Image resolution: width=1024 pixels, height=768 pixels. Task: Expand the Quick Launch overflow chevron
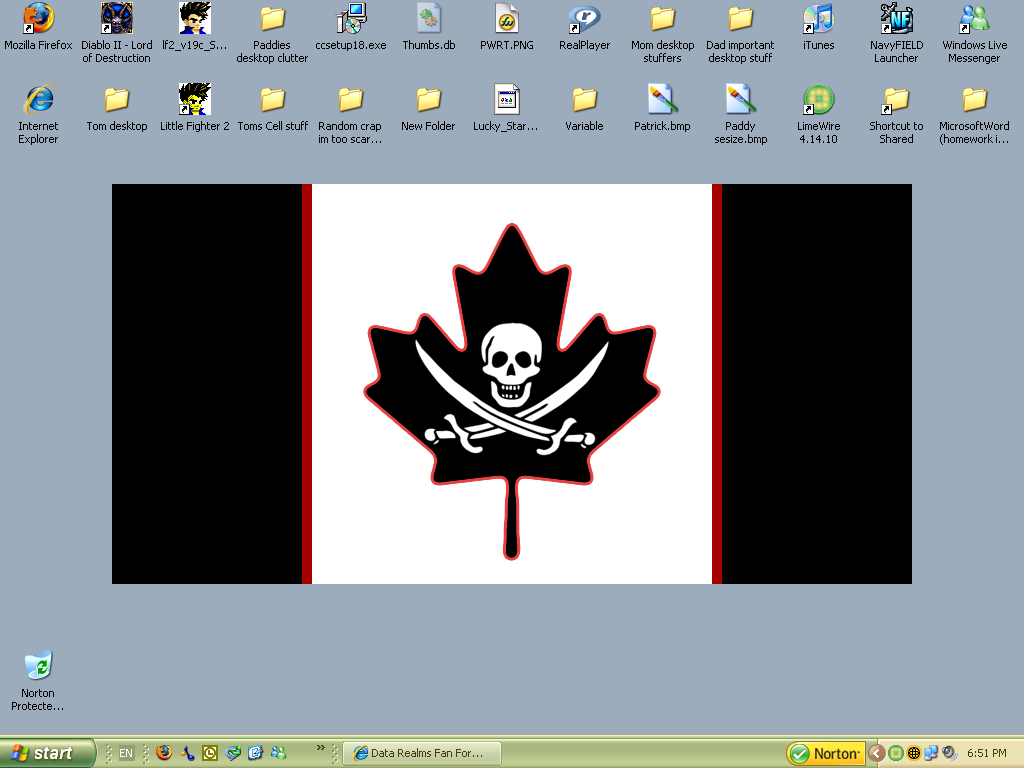[x=321, y=747]
